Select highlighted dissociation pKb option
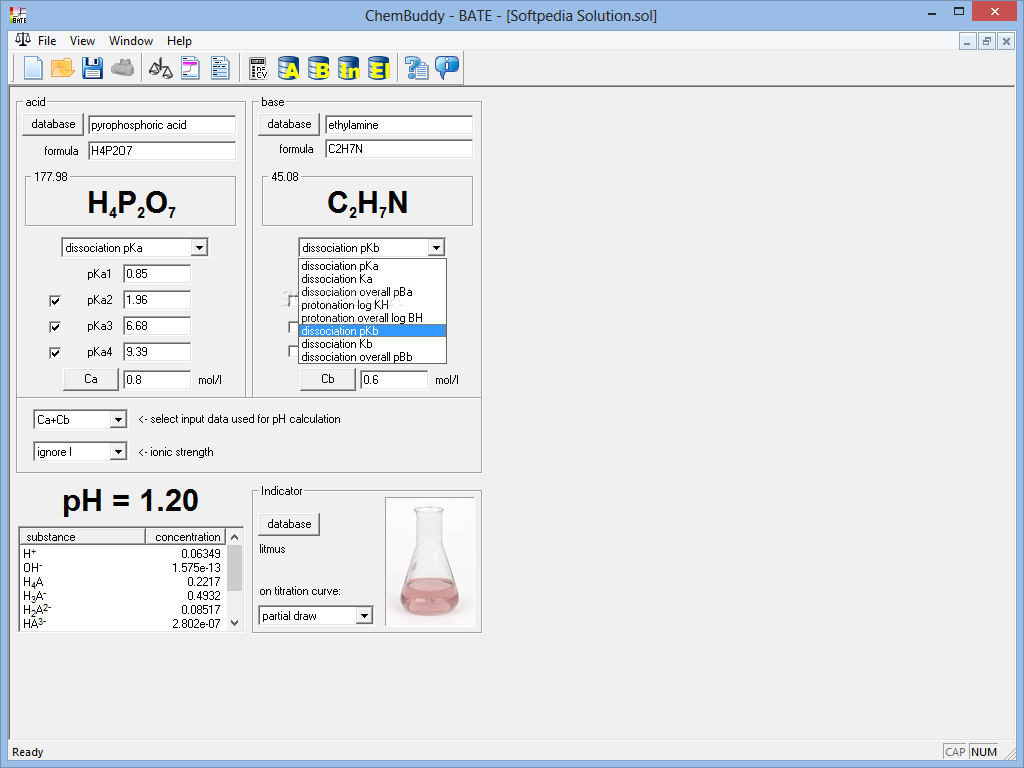The width and height of the screenshot is (1024, 768). (x=372, y=331)
